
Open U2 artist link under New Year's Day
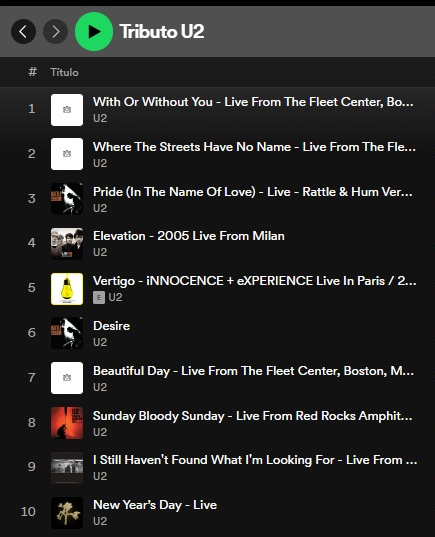[100, 521]
